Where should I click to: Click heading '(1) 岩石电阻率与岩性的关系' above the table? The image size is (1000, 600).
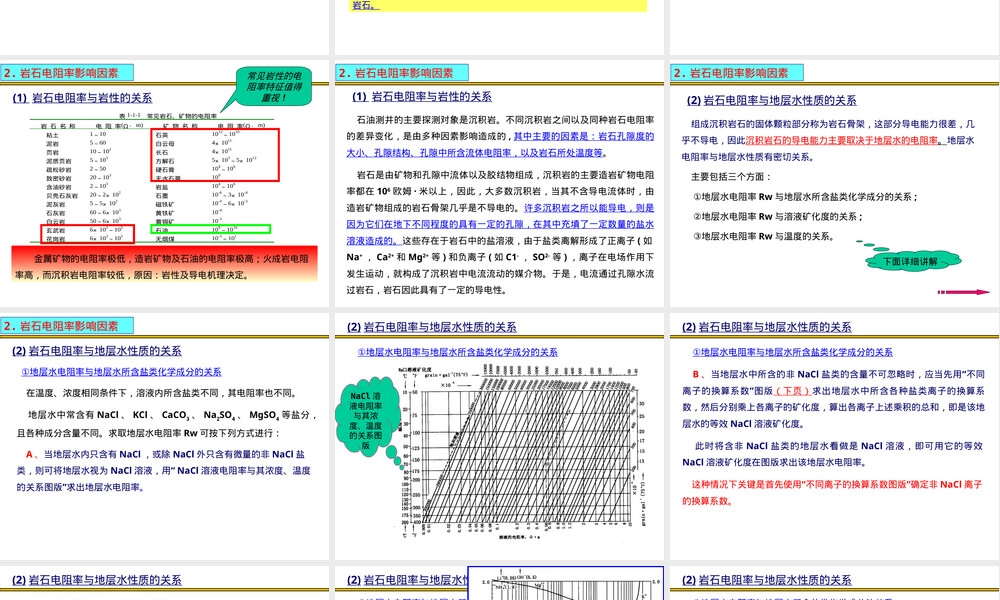click(82, 98)
